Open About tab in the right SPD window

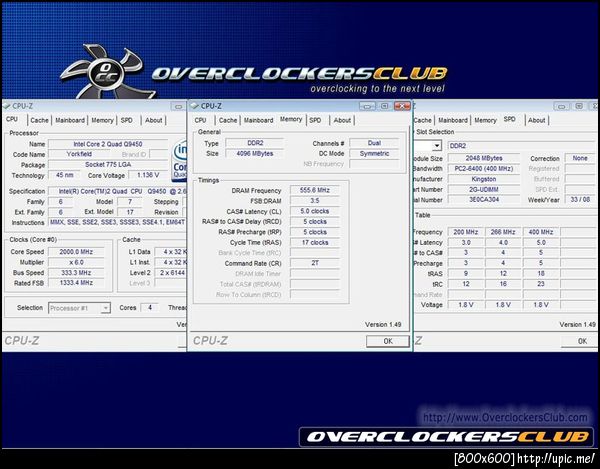(x=536, y=120)
